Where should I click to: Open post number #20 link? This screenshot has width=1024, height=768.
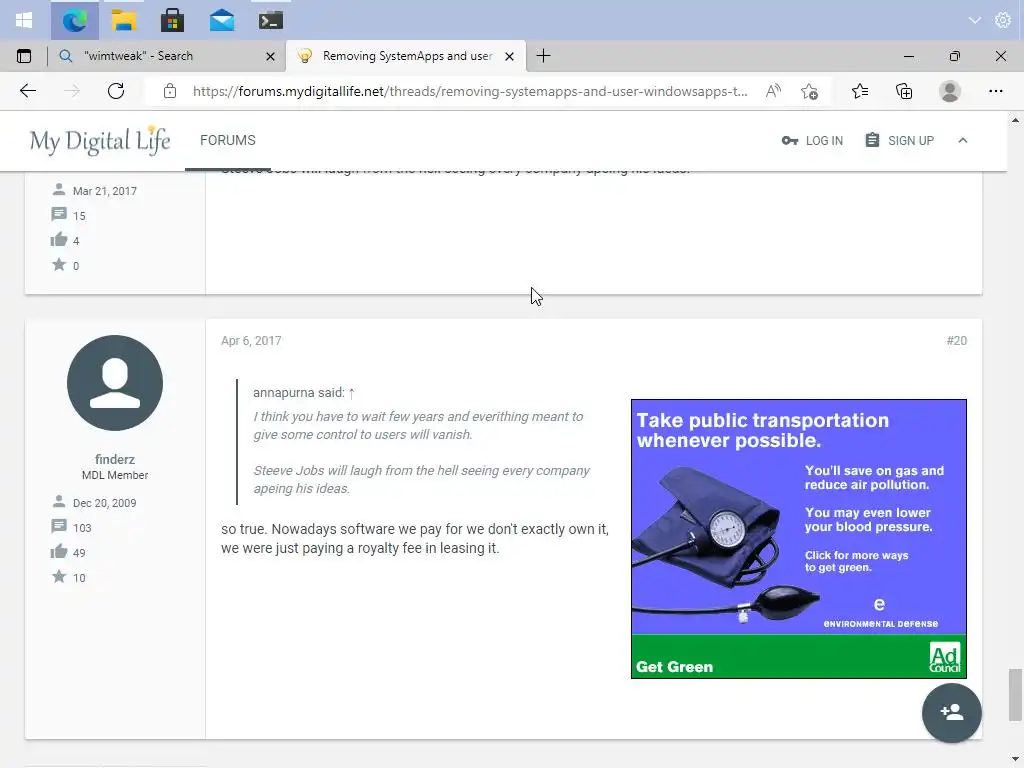pos(957,341)
